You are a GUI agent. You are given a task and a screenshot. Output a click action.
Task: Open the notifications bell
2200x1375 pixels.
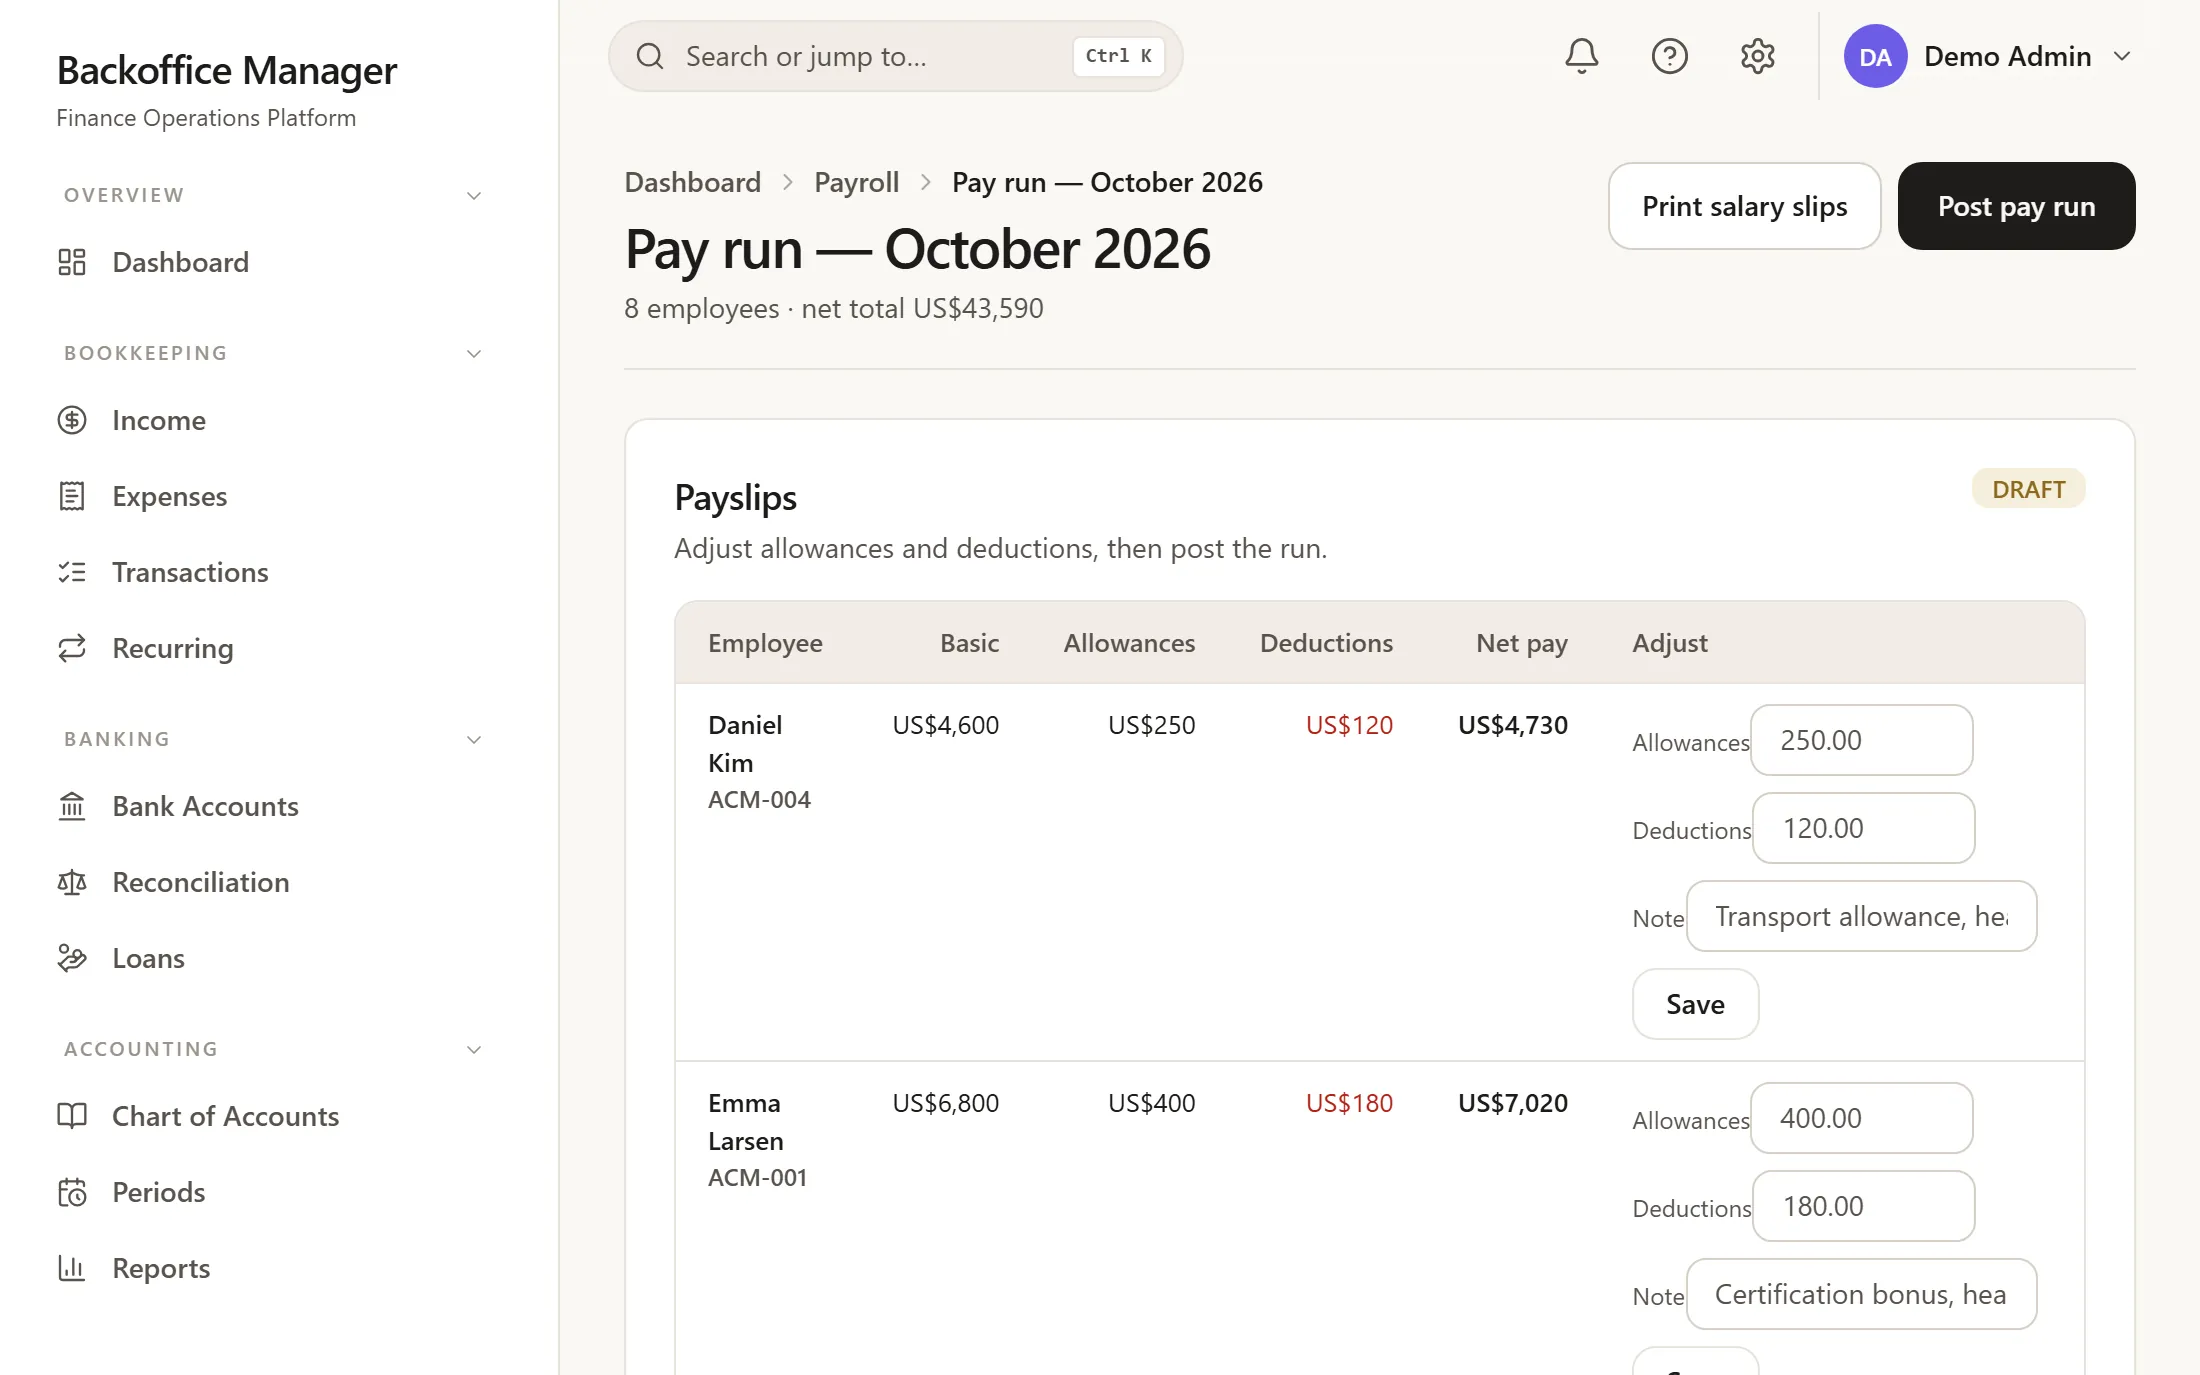pyautogui.click(x=1581, y=56)
